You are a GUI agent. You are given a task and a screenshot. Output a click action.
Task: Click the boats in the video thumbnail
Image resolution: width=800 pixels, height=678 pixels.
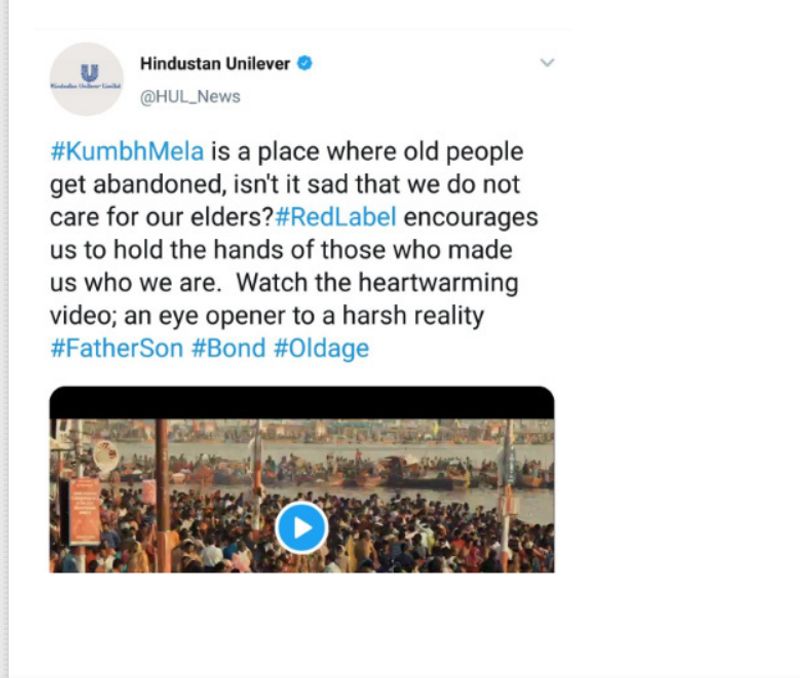point(400,472)
